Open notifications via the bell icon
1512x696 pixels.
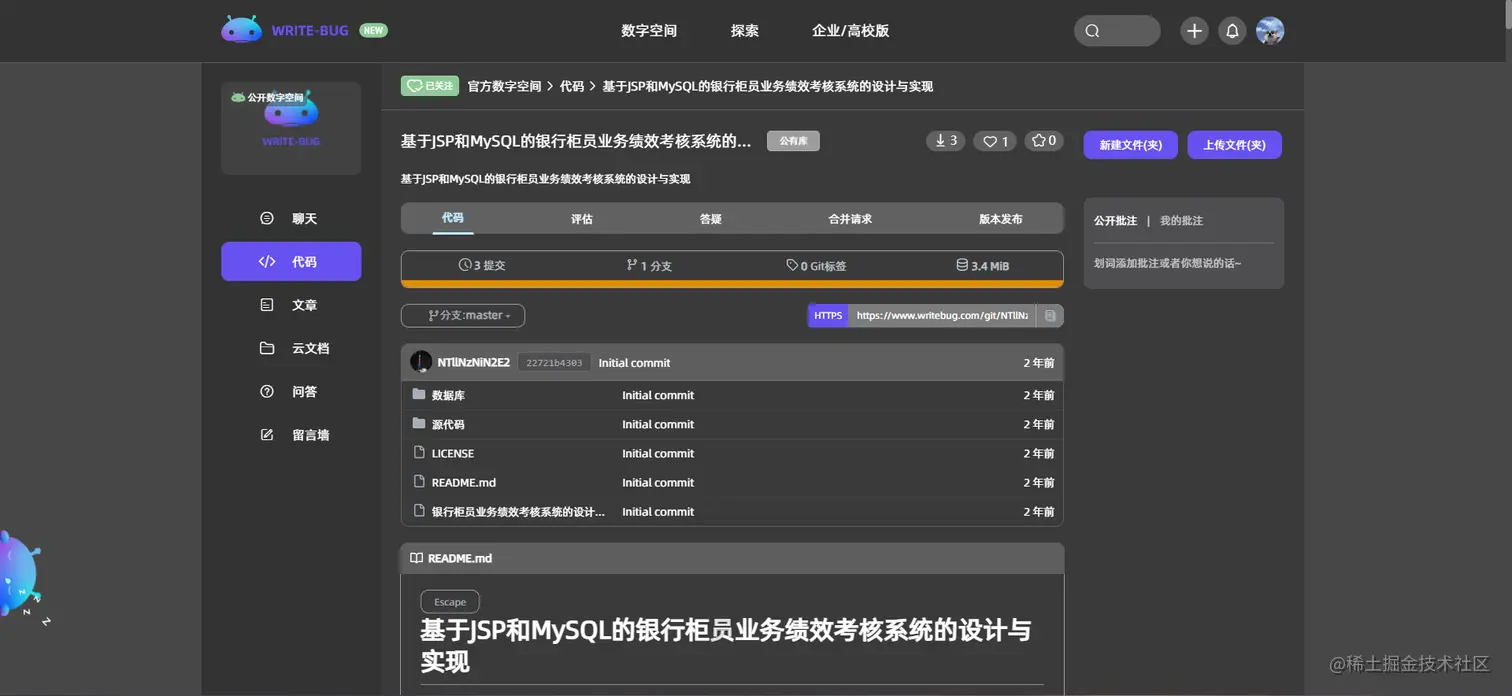(1231, 30)
